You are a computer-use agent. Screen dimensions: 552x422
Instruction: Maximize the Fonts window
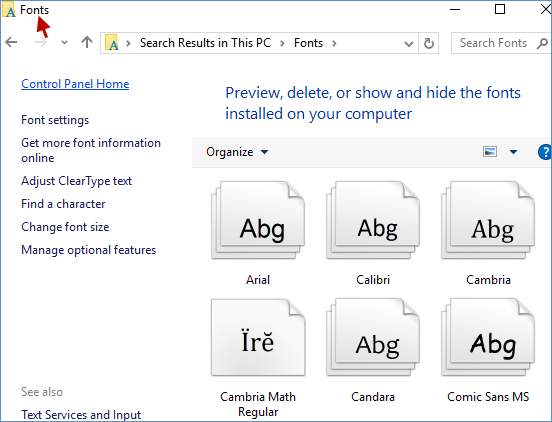pos(500,9)
